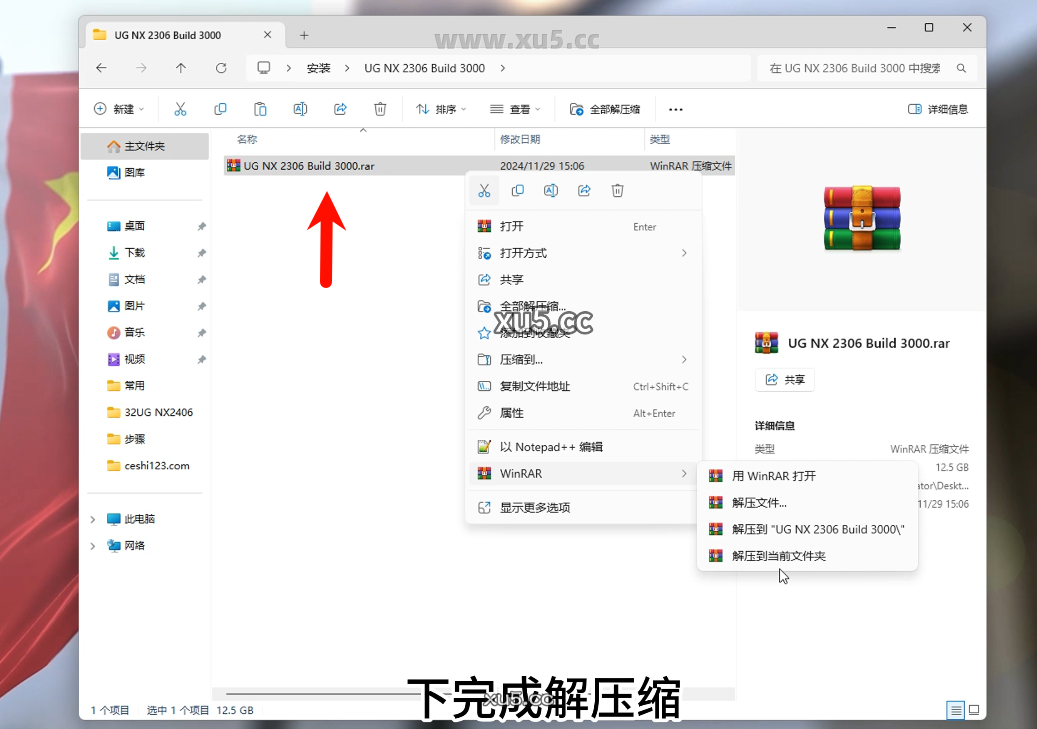The height and width of the screenshot is (729, 1037).
Task: Click the Cut icon on the toolbar
Action: (x=180, y=109)
